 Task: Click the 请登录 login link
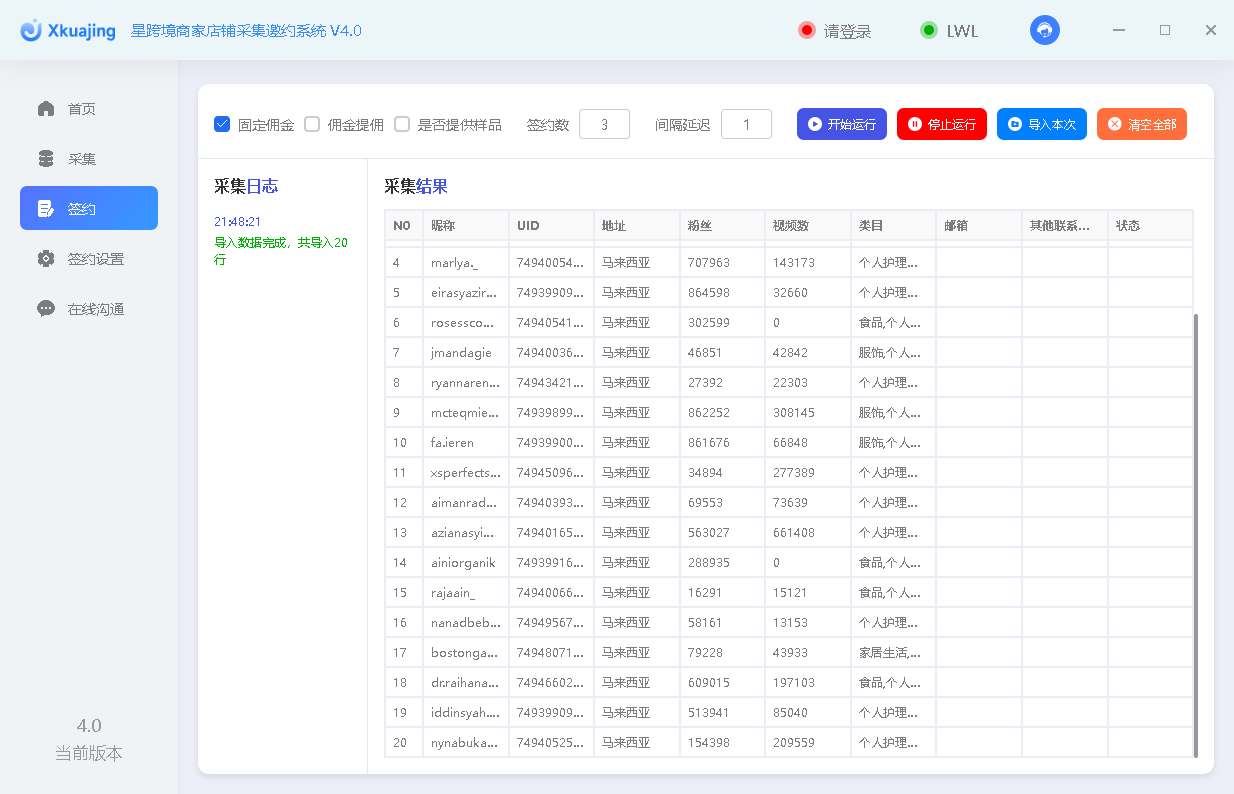coord(847,31)
